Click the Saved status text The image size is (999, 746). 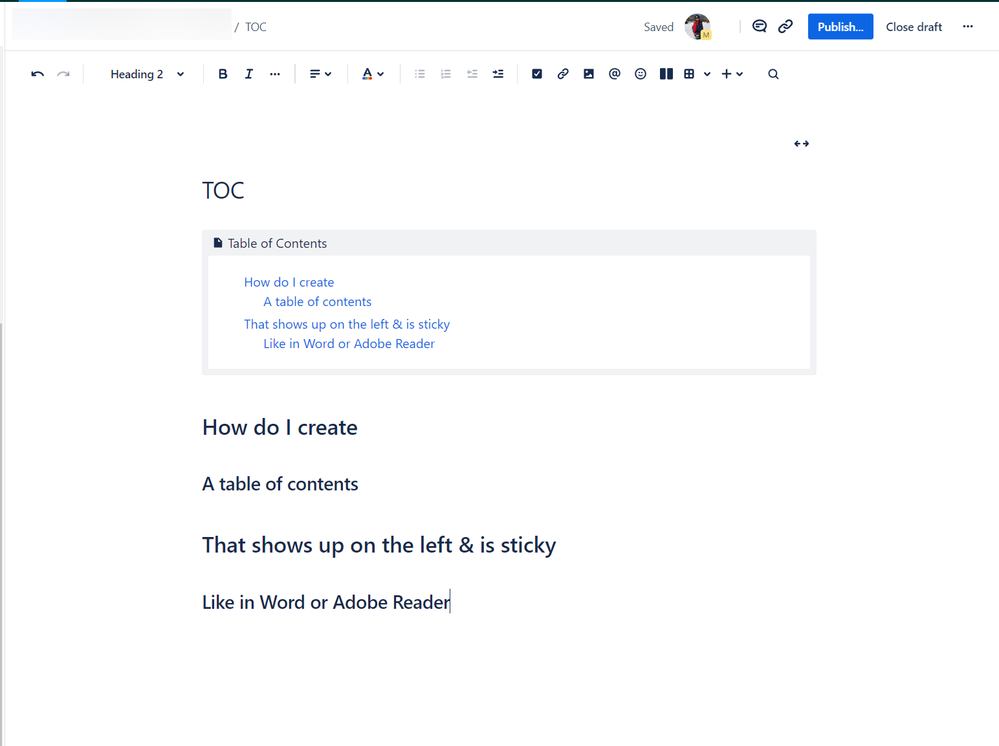click(658, 27)
